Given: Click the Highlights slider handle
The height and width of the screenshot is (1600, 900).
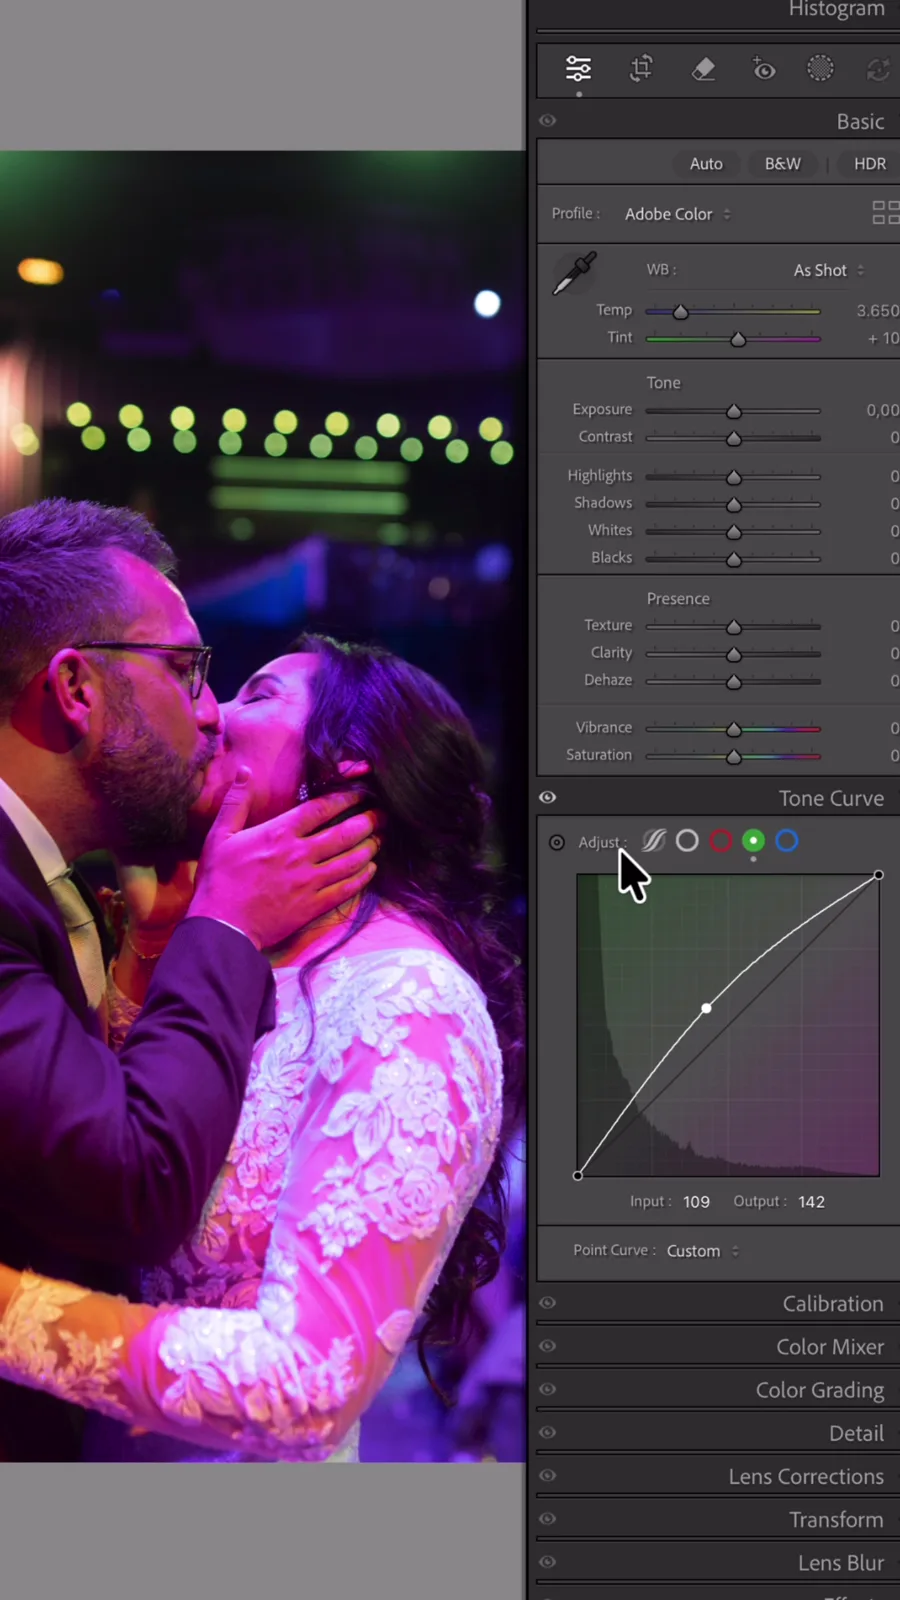Looking at the screenshot, I should [734, 477].
